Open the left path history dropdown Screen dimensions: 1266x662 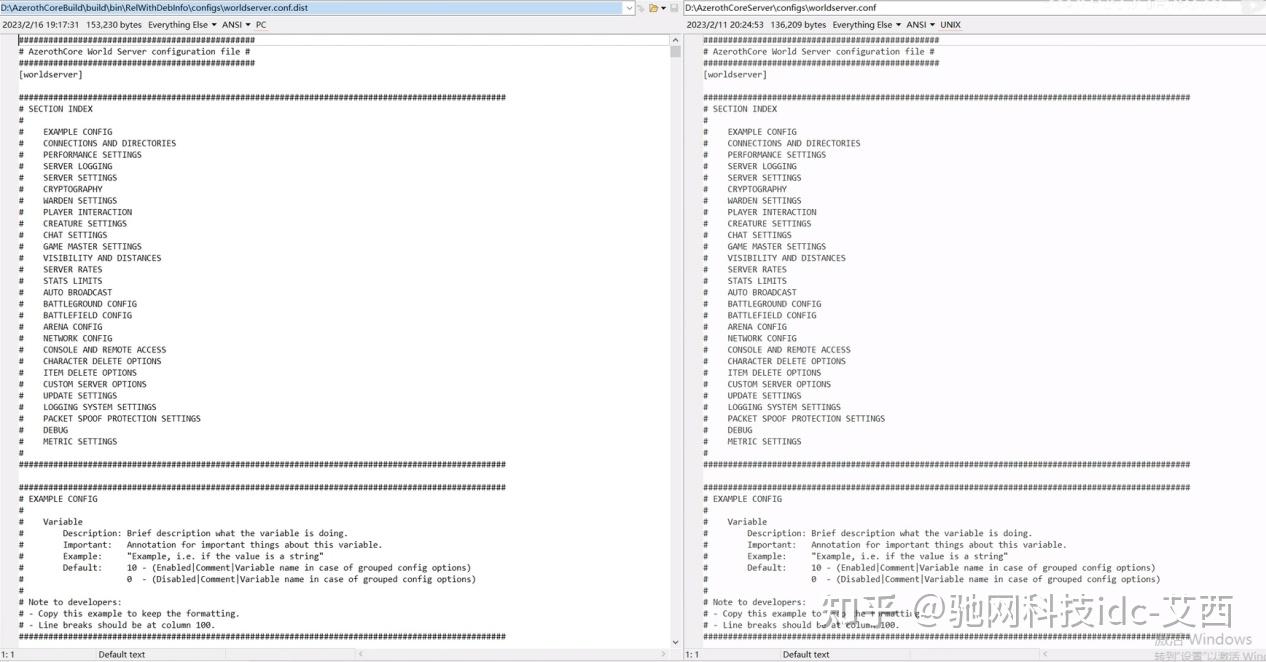coord(629,8)
